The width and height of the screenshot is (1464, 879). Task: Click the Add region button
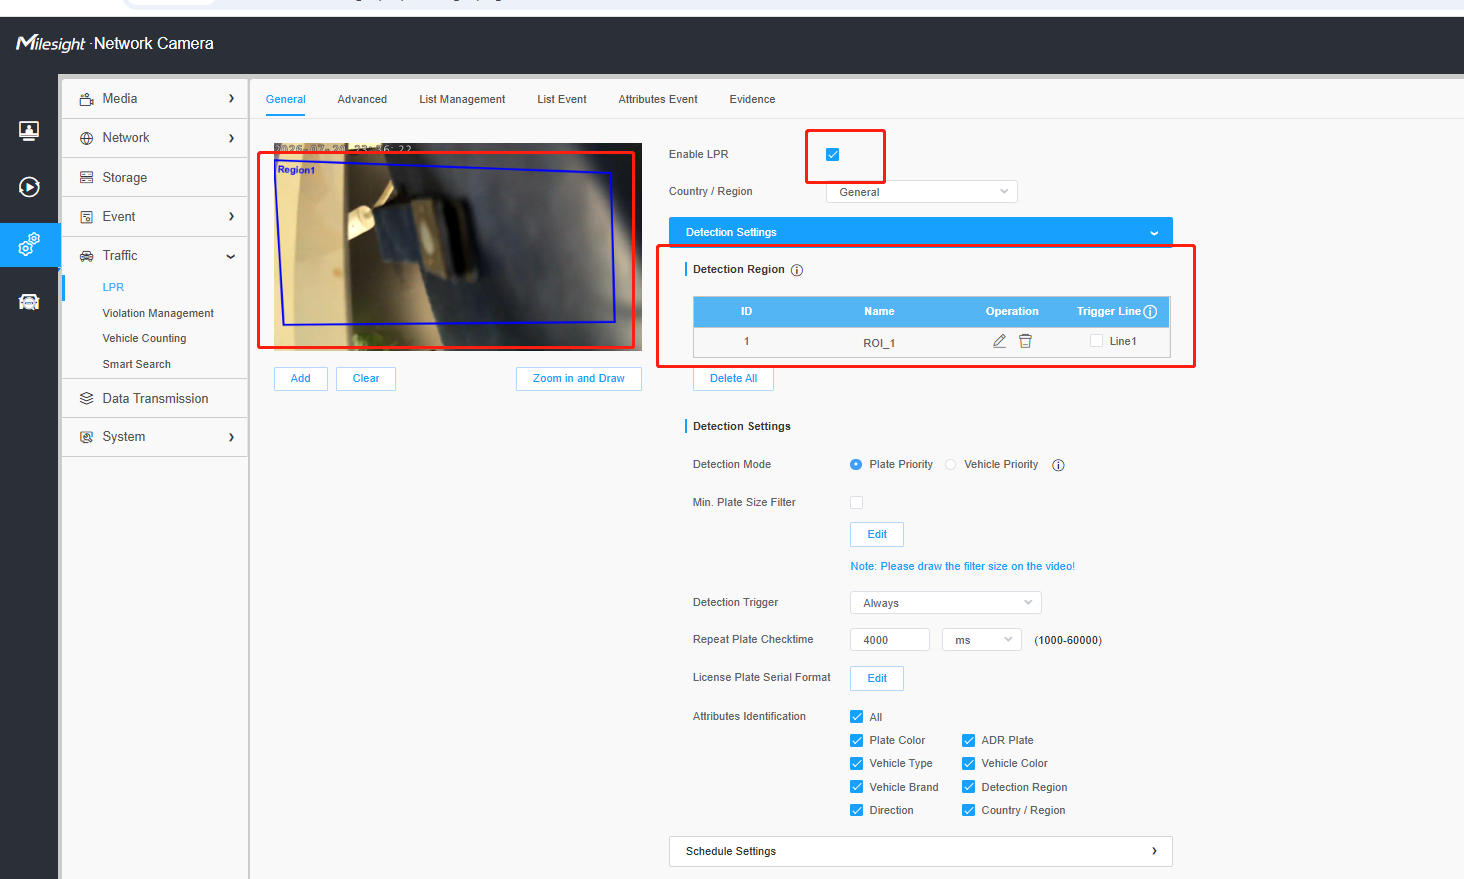[x=301, y=379]
